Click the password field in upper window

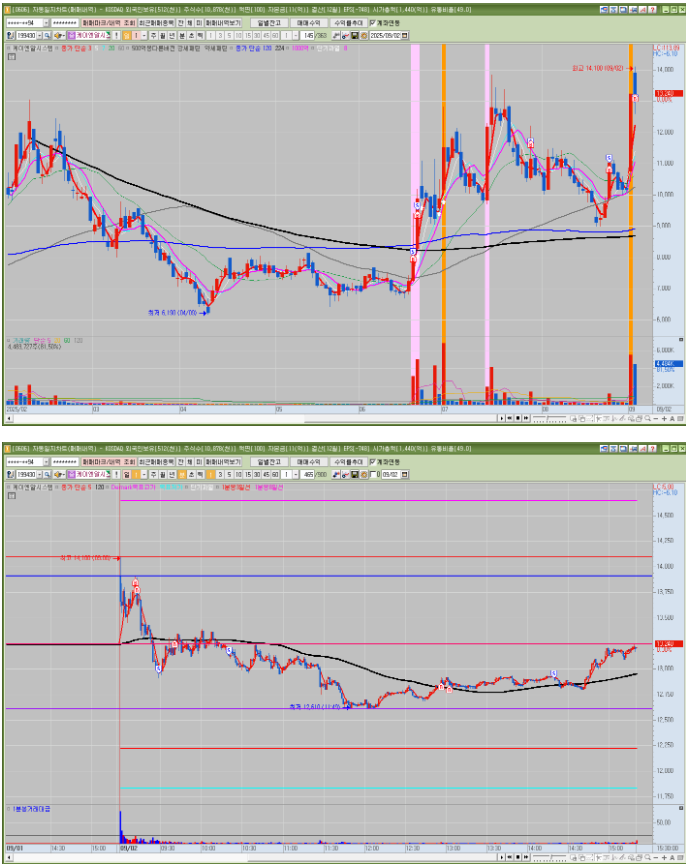pos(65,23)
